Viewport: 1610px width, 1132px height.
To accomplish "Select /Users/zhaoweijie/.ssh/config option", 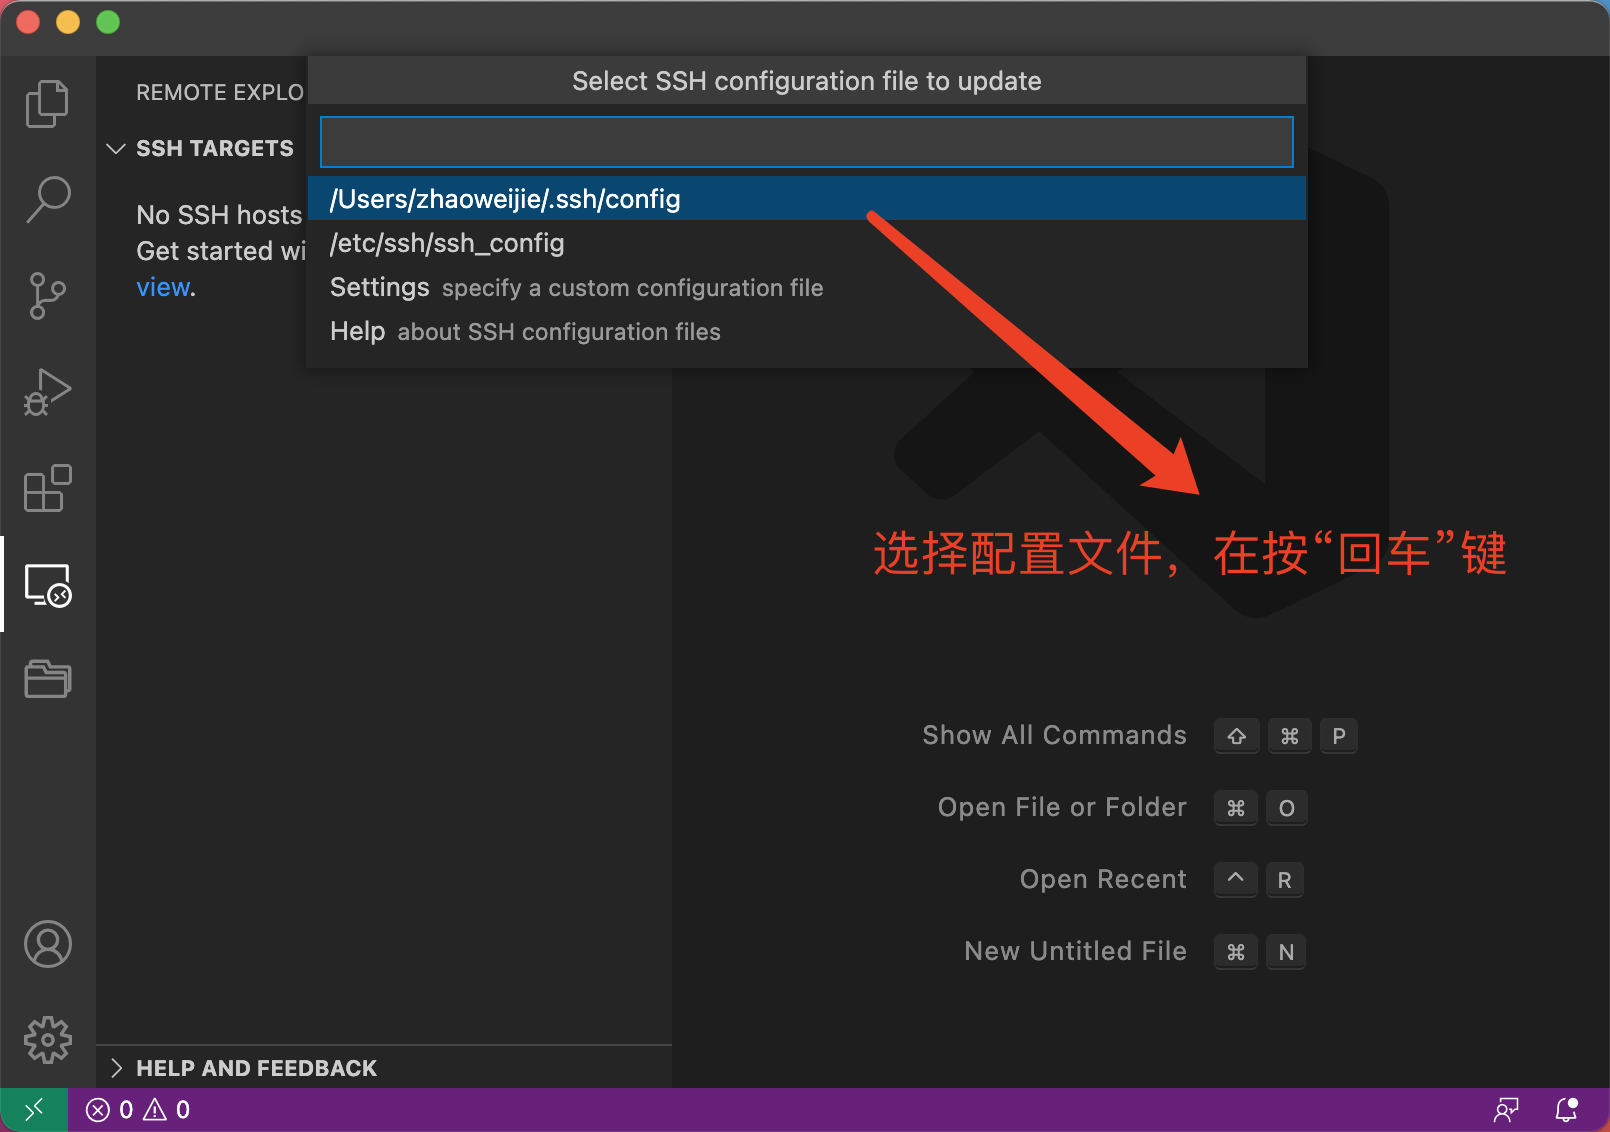I will coord(806,199).
